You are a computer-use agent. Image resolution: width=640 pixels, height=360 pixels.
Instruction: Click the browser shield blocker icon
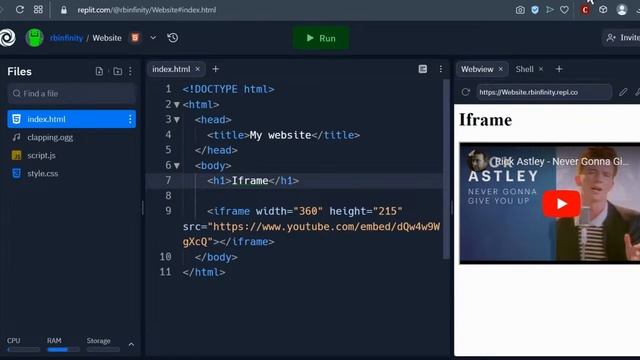tap(535, 10)
